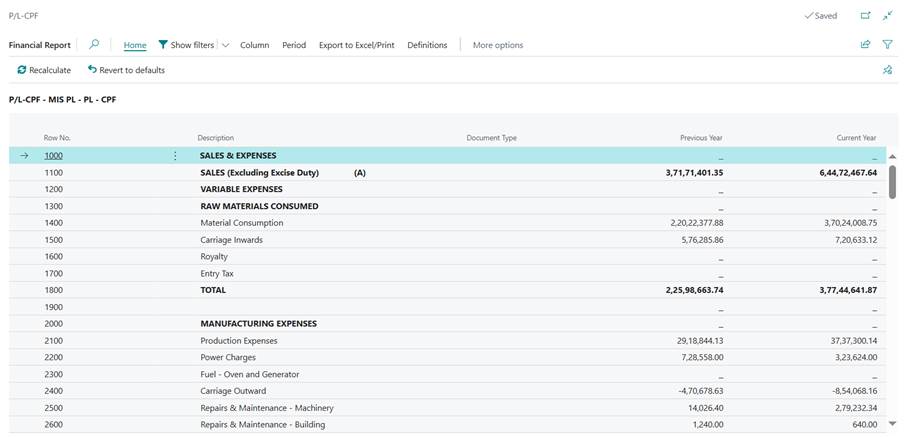
Task: Click Revert to defaults
Action: click(x=126, y=70)
